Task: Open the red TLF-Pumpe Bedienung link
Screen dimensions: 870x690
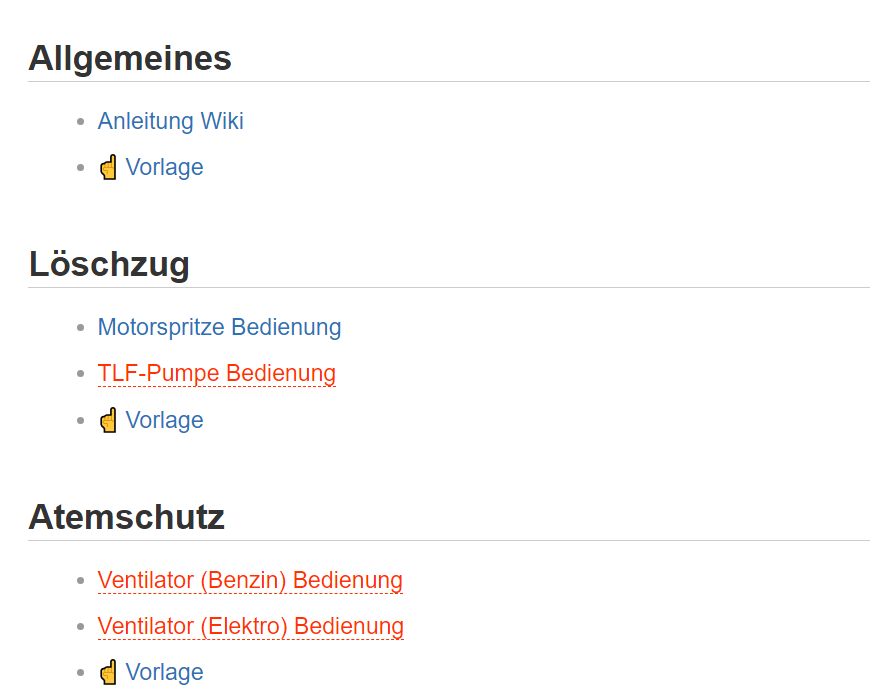Action: [216, 373]
